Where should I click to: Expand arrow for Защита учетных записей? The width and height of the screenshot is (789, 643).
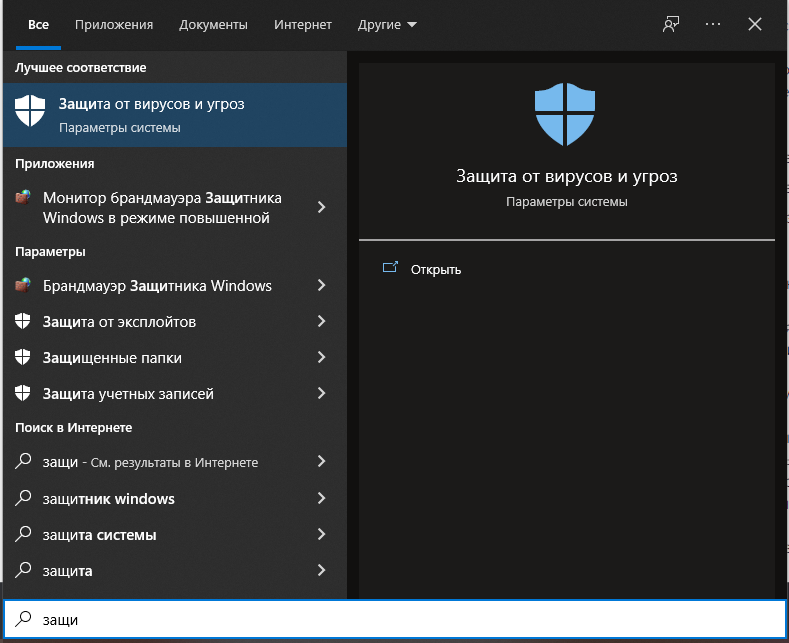(322, 393)
